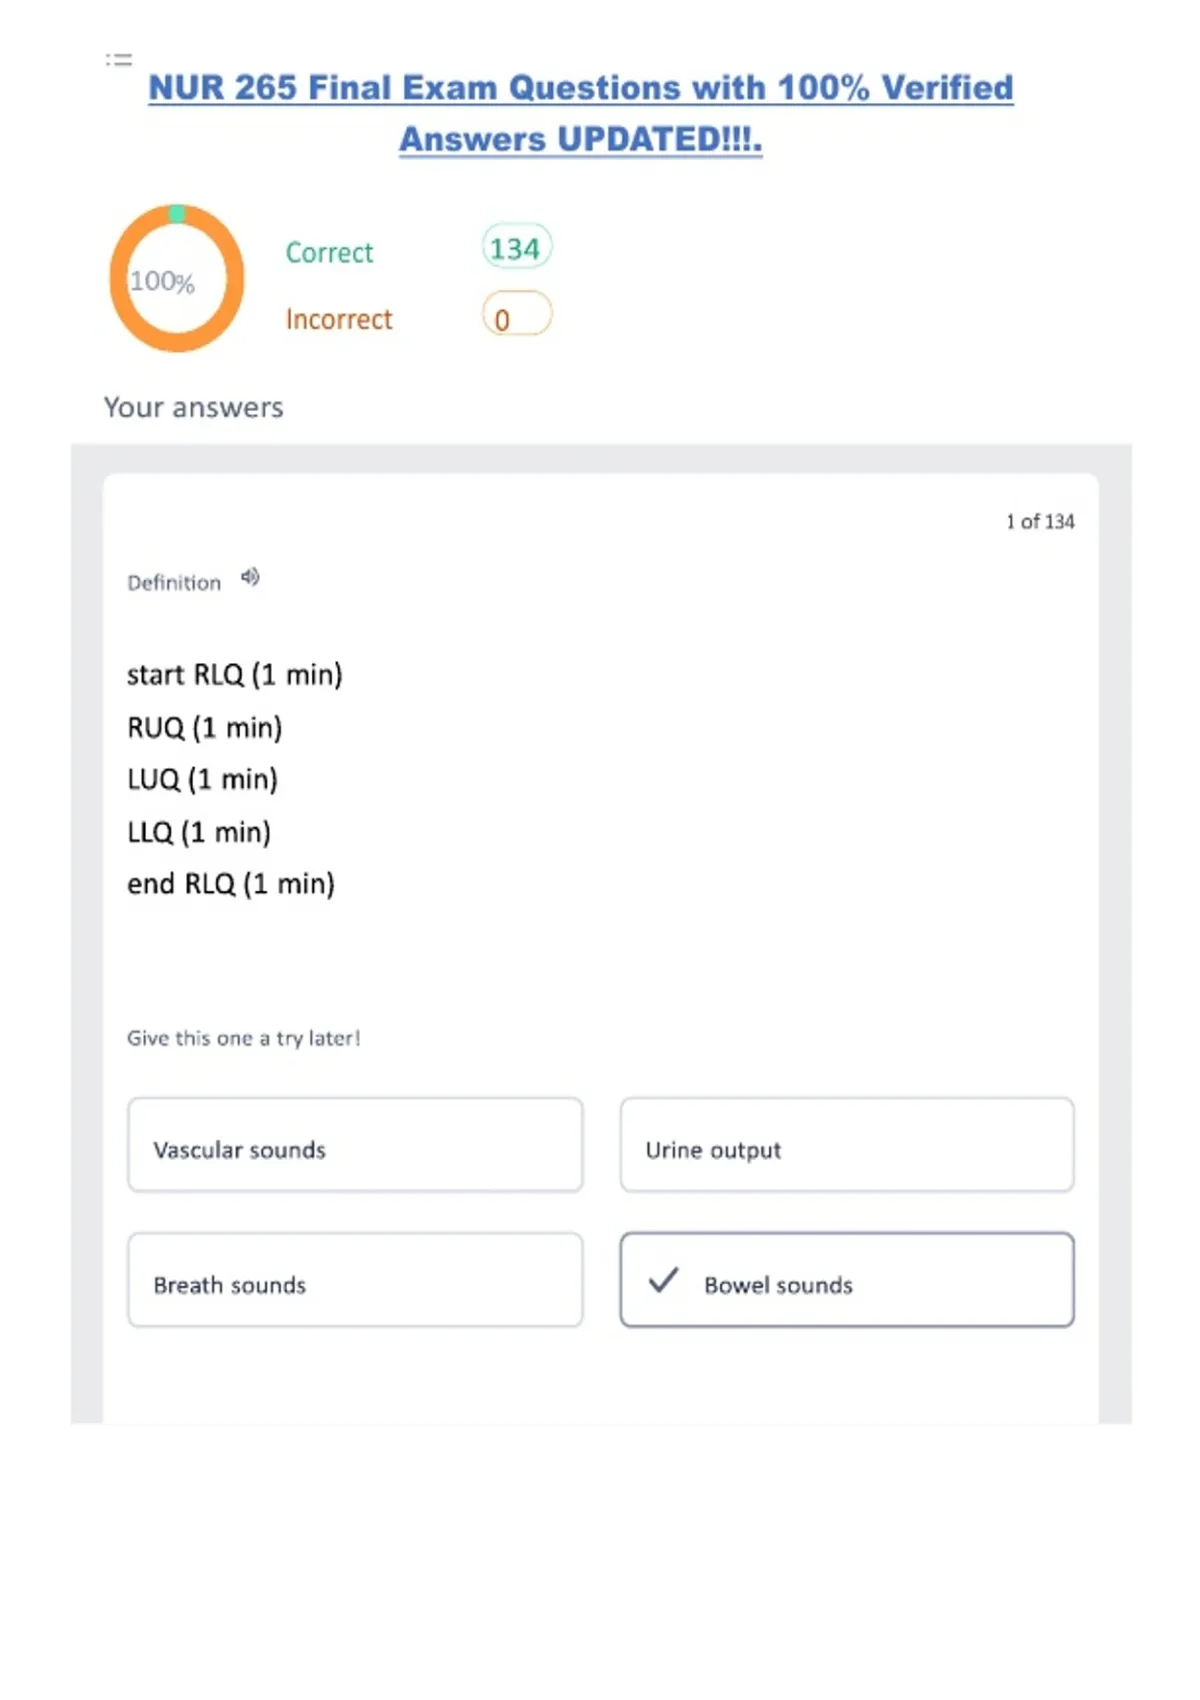
Task: Click the "LUQ (1 min)" line
Action: [x=203, y=780]
